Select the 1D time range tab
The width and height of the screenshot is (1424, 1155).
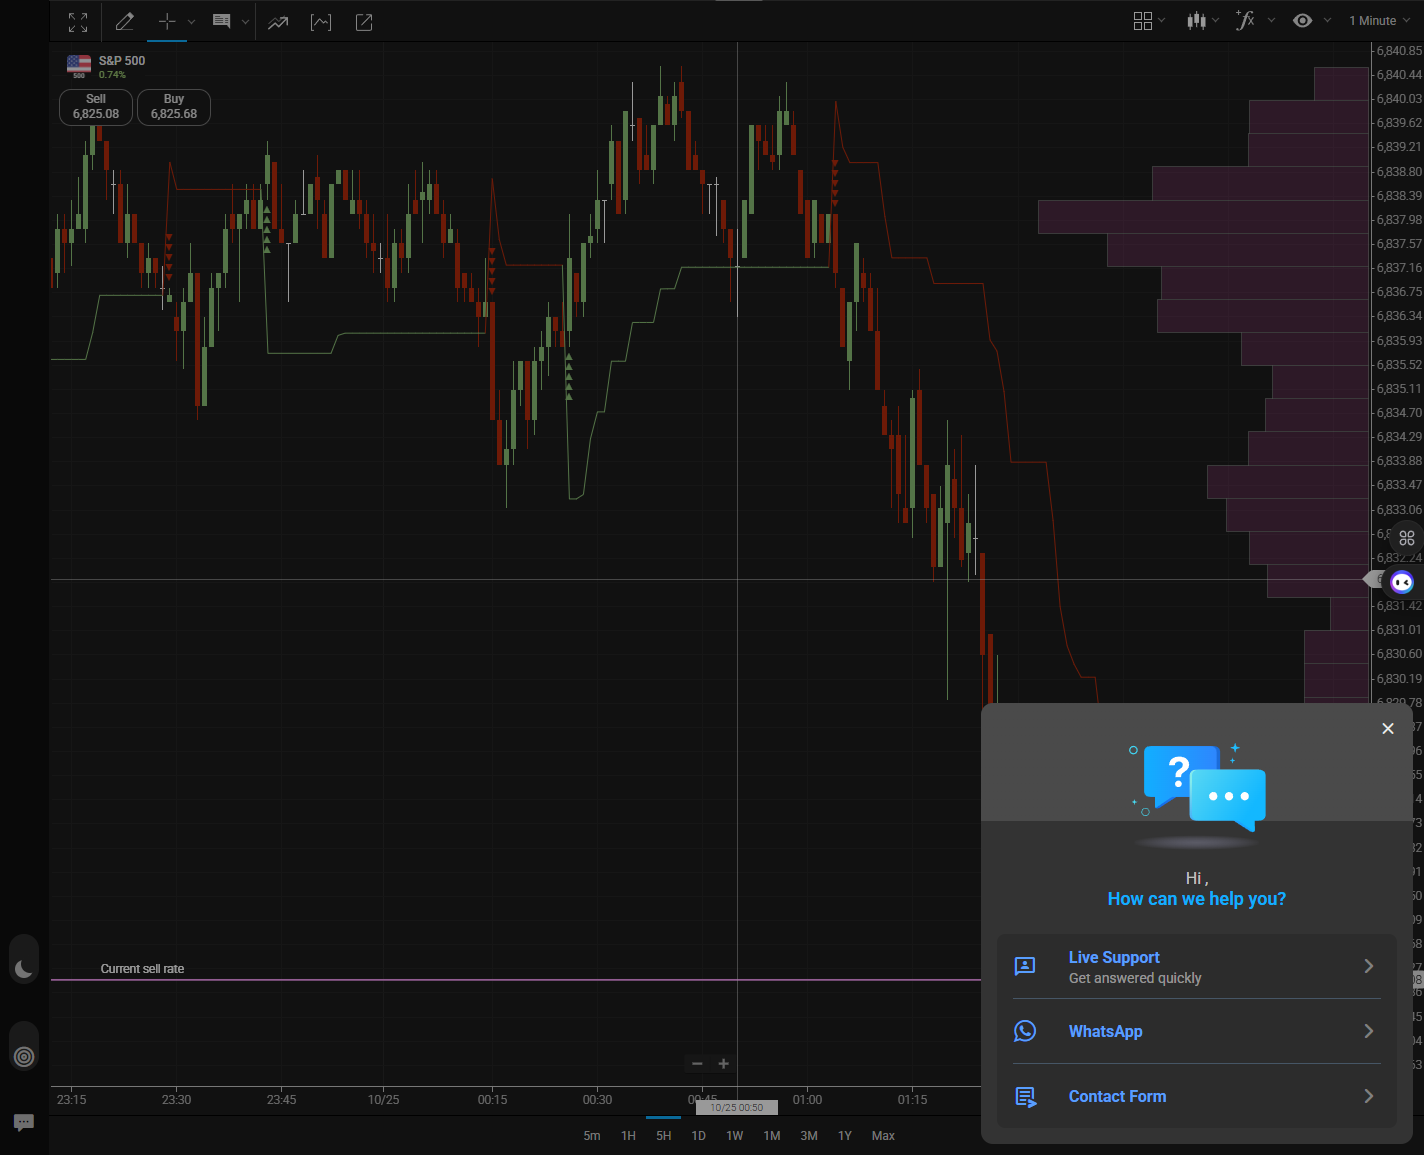coord(698,1136)
